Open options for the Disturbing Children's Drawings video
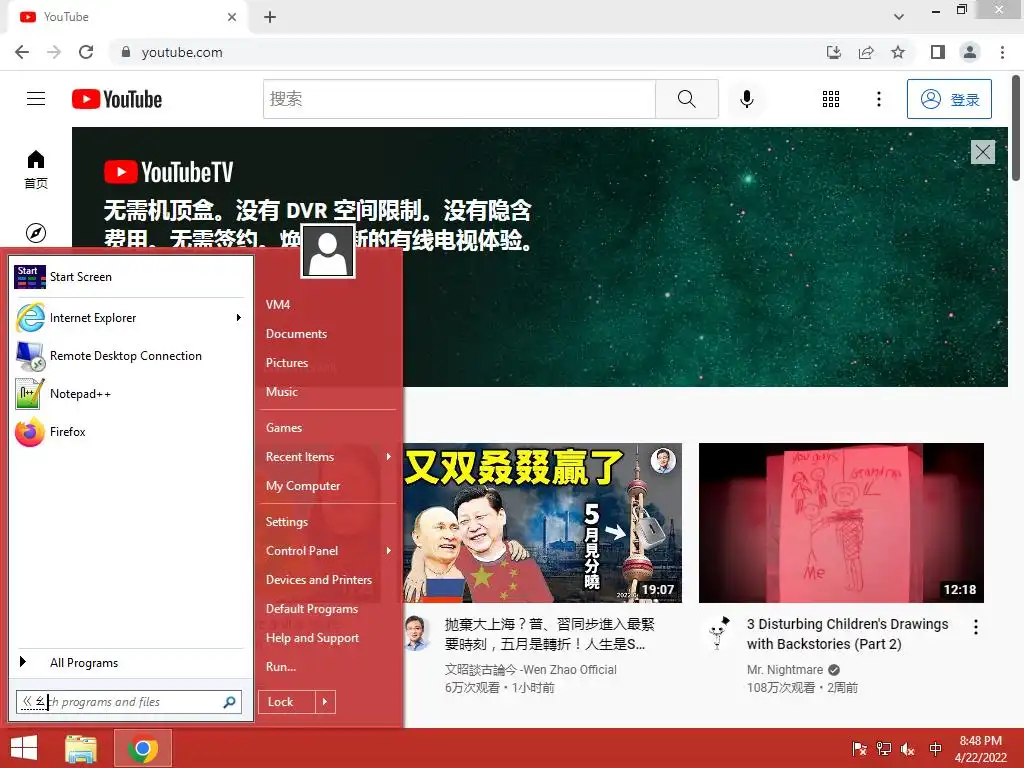The image size is (1024, 768). click(x=976, y=627)
